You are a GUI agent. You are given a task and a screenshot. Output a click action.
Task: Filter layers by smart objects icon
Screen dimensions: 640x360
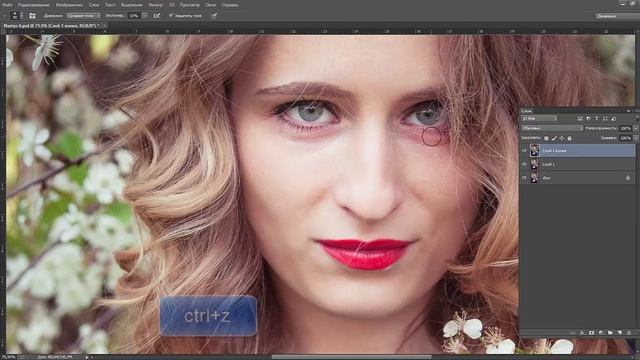[x=613, y=119]
